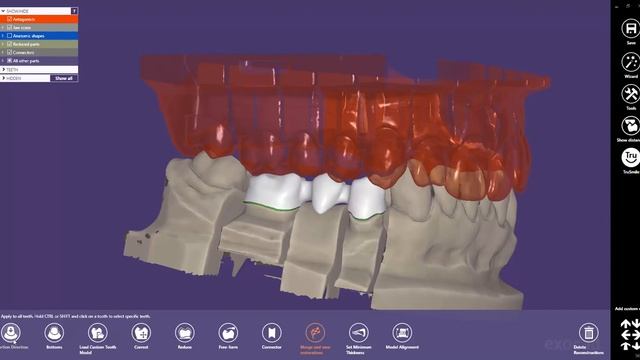Choose the Reduce tool
This screenshot has width=640, height=360.
(x=184, y=333)
